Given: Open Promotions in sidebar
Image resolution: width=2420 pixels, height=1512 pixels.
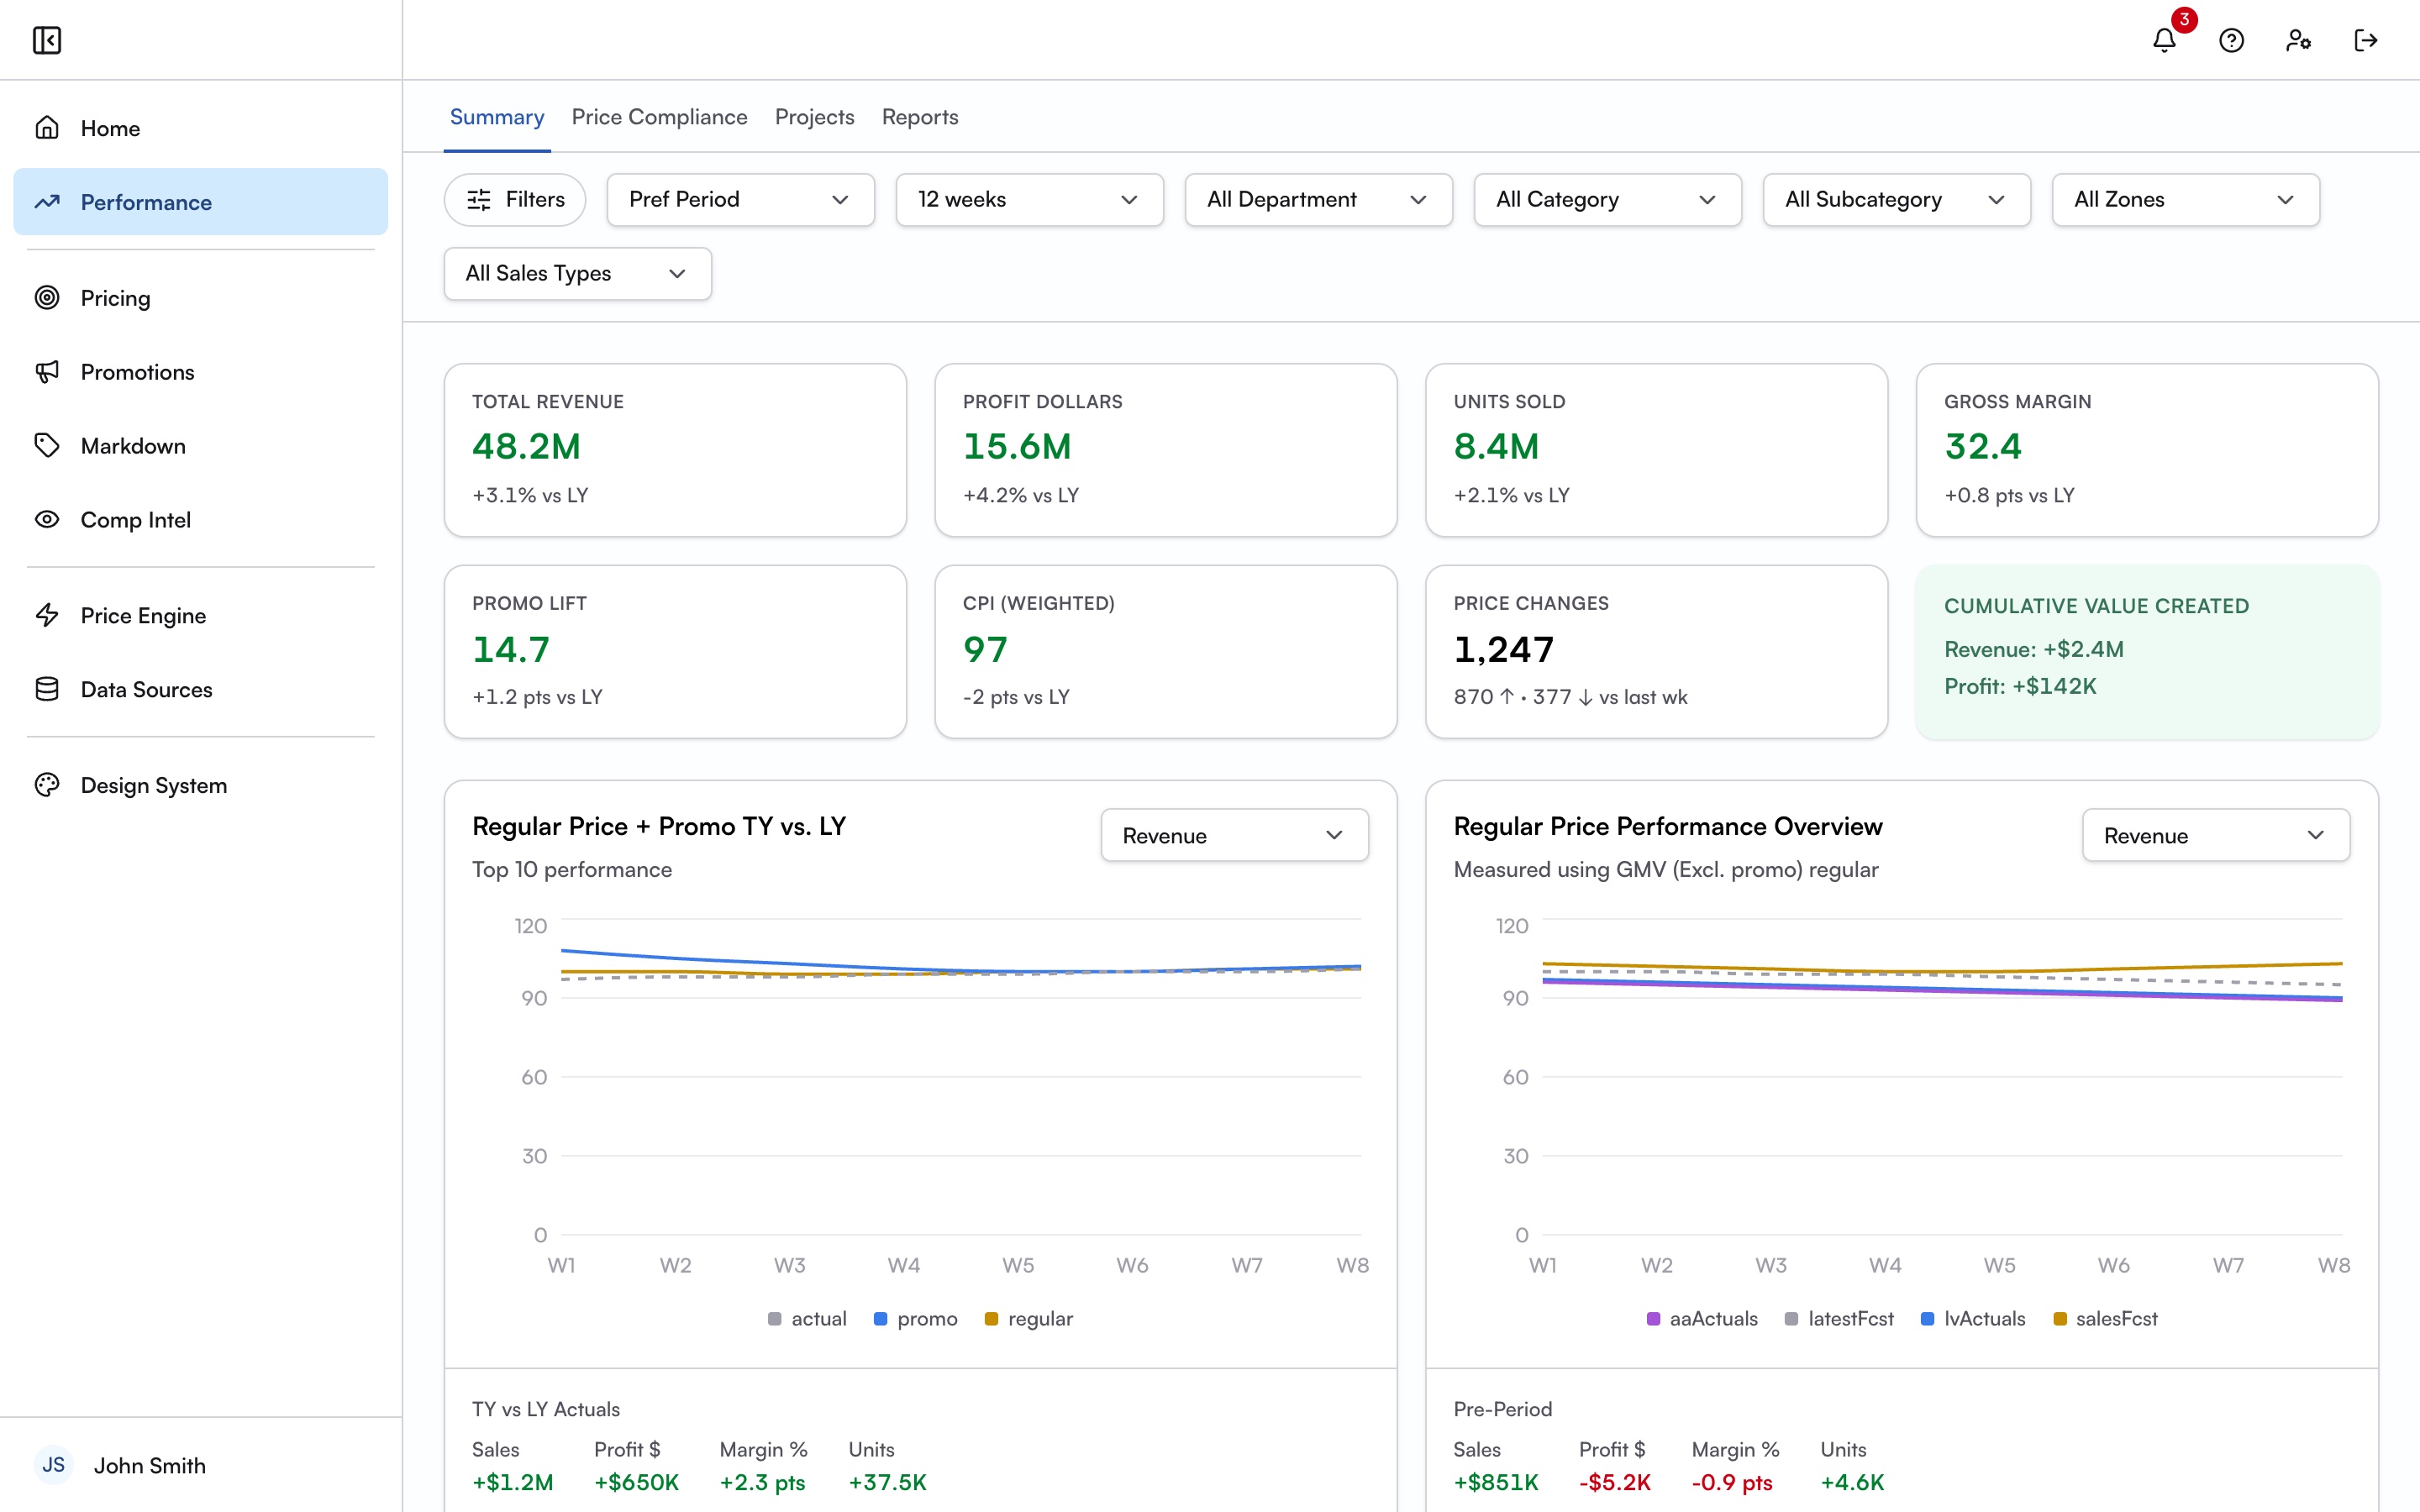Looking at the screenshot, I should pos(201,372).
